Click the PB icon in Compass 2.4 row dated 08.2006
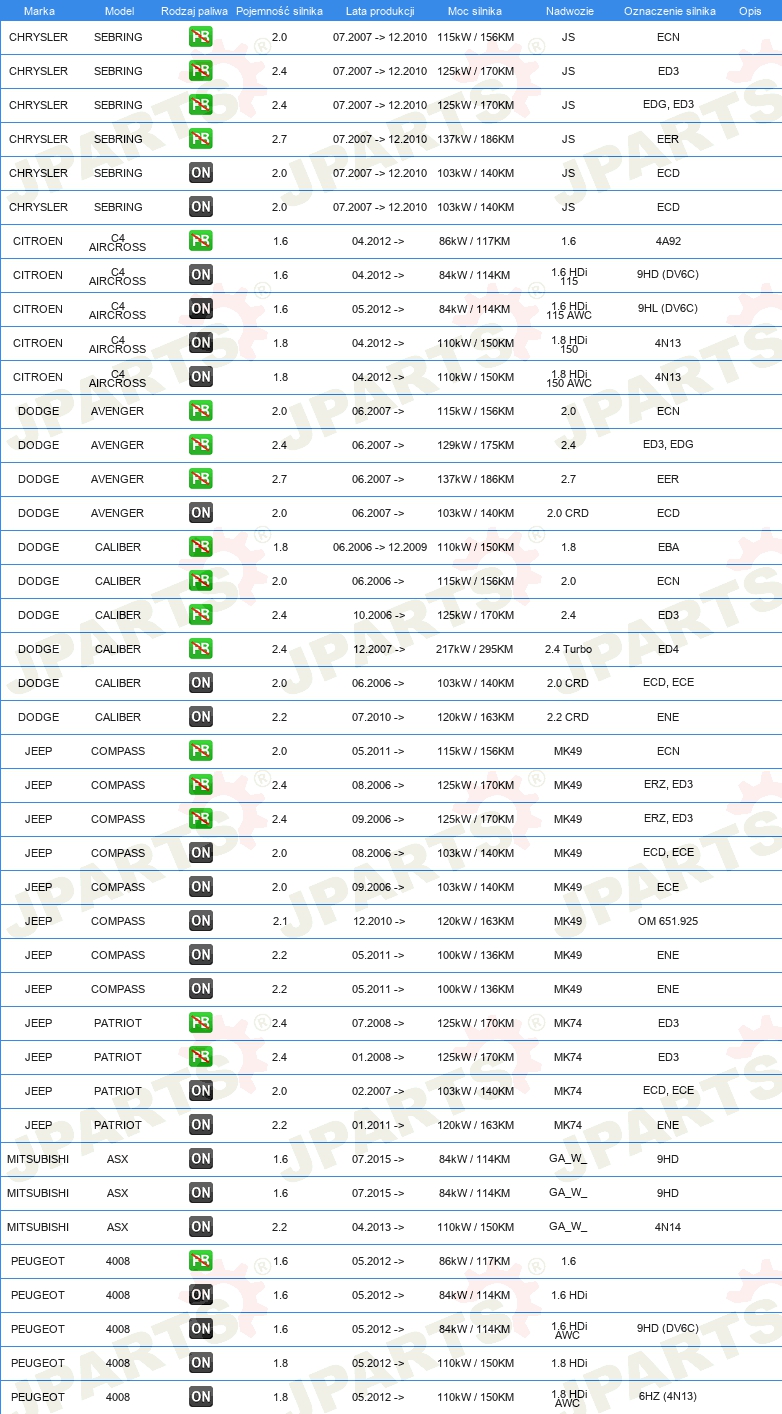The image size is (782, 1414). tap(201, 785)
